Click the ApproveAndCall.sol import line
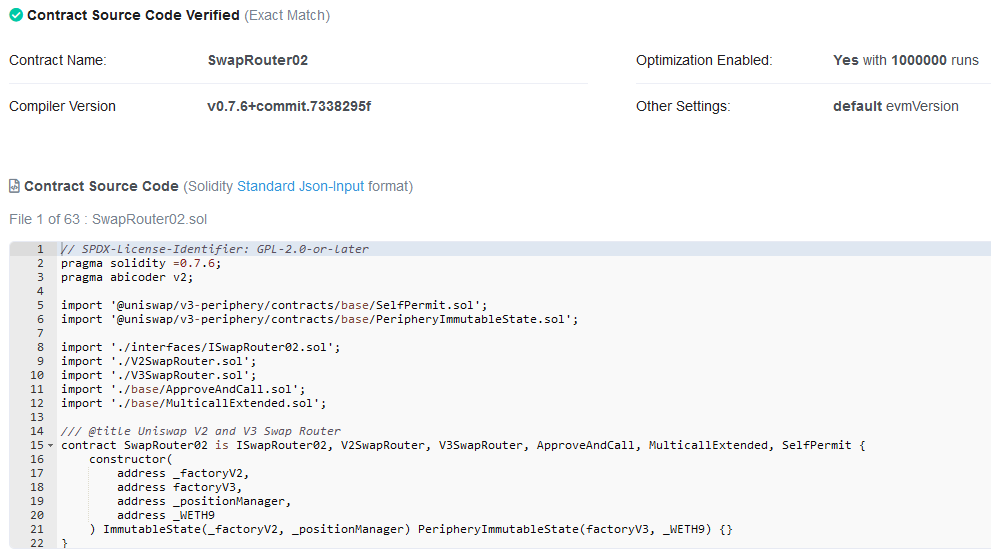This screenshot has height=553, width=991. pos(183,389)
